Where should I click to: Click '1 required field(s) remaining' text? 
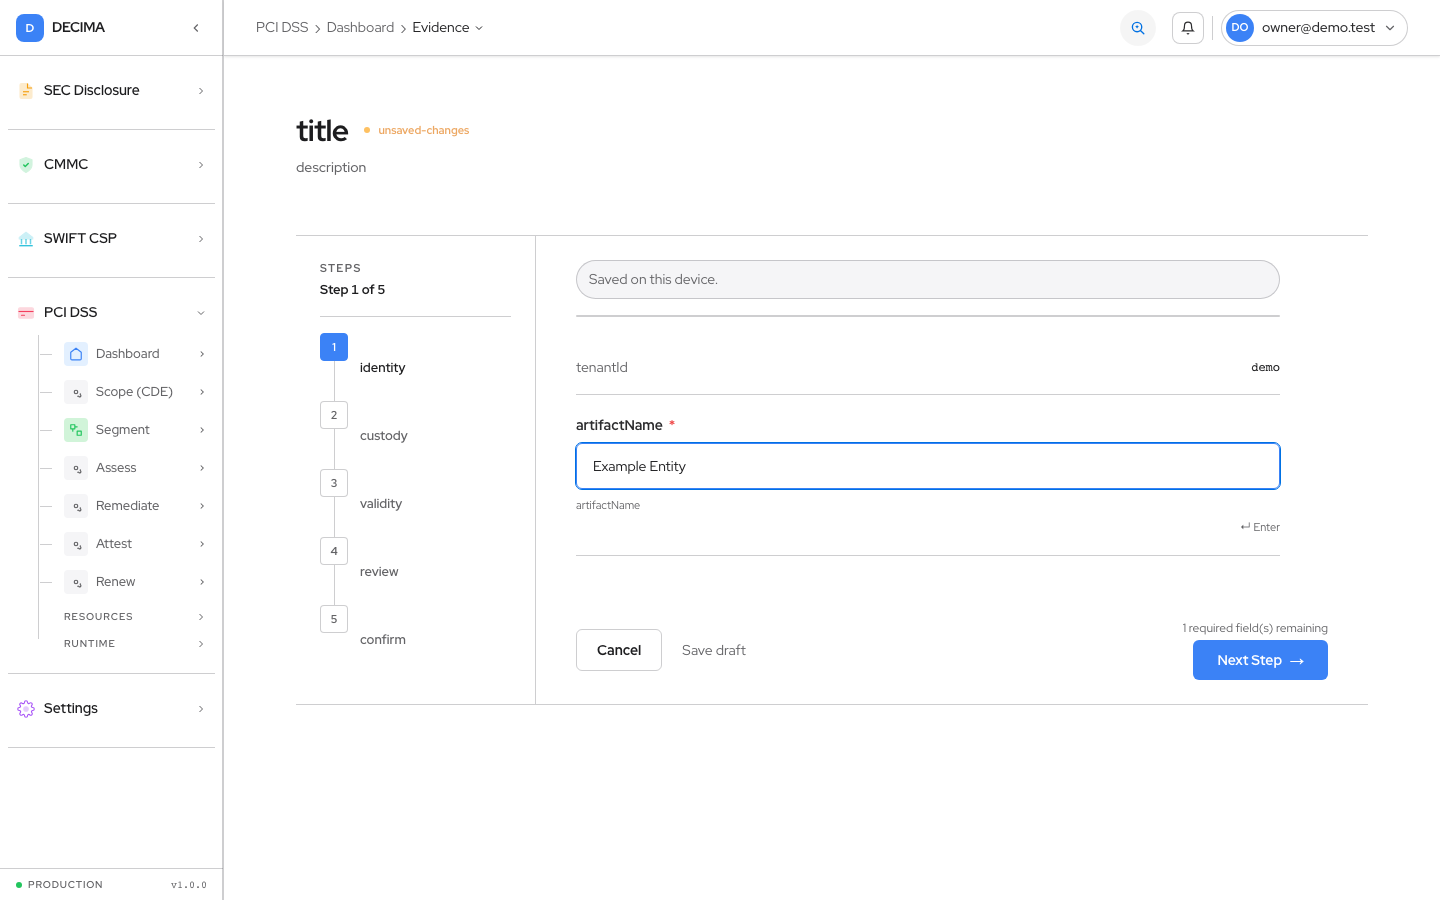pyautogui.click(x=1255, y=628)
